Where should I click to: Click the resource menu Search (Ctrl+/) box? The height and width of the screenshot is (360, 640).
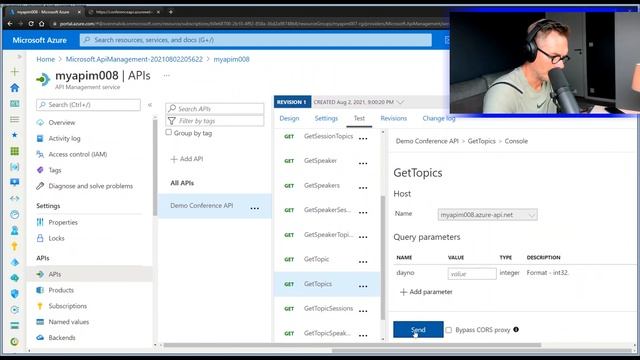(x=88, y=105)
